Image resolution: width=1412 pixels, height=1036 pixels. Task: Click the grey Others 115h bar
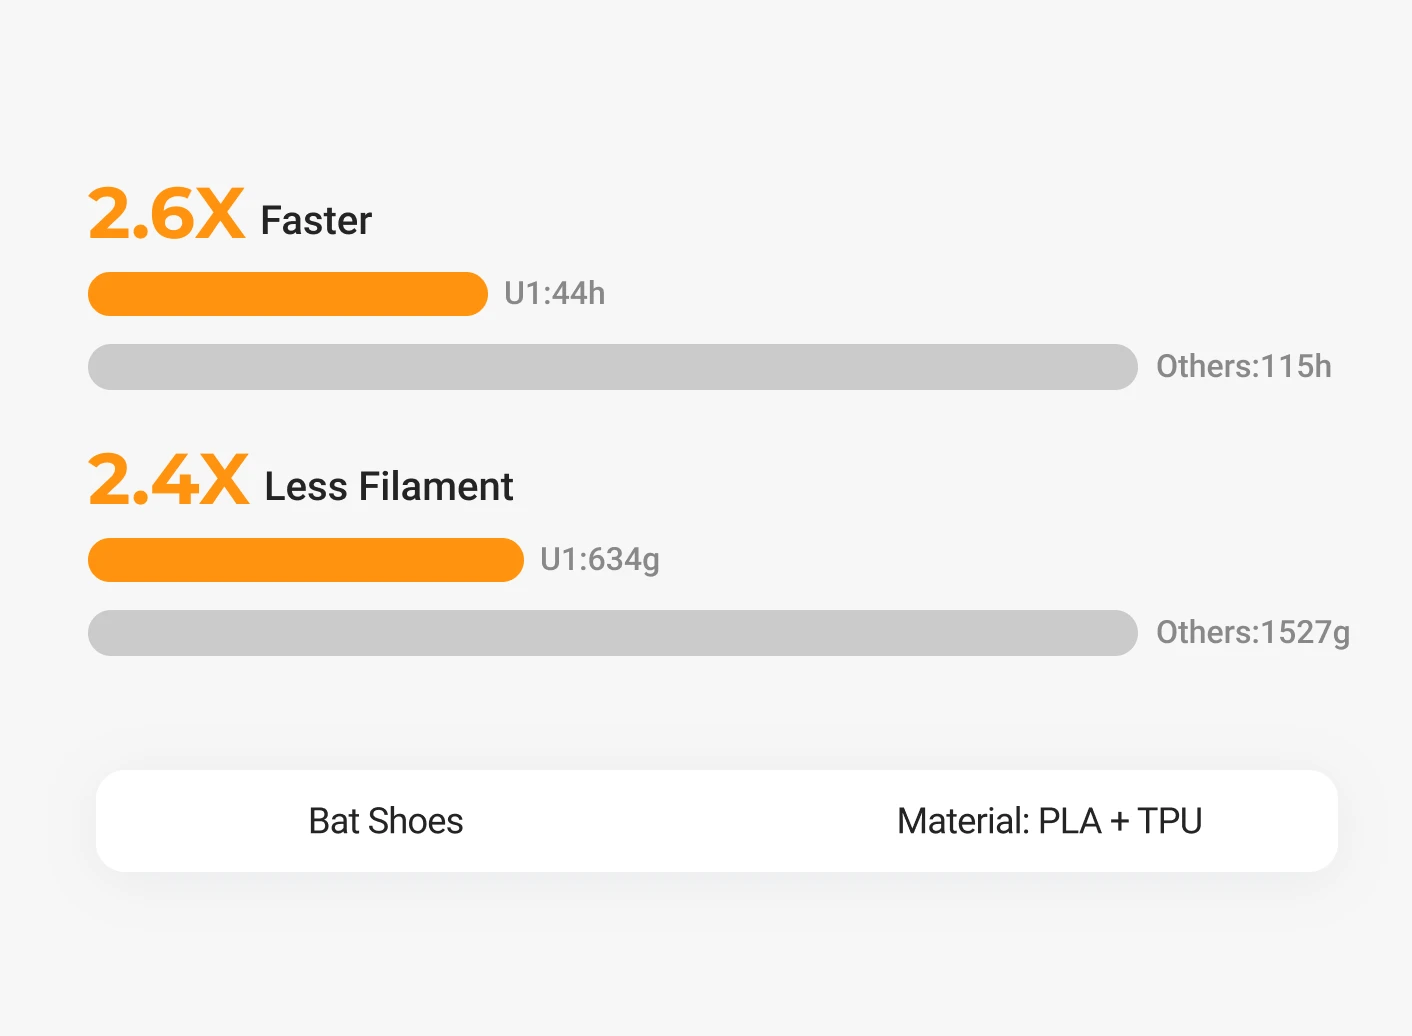612,367
